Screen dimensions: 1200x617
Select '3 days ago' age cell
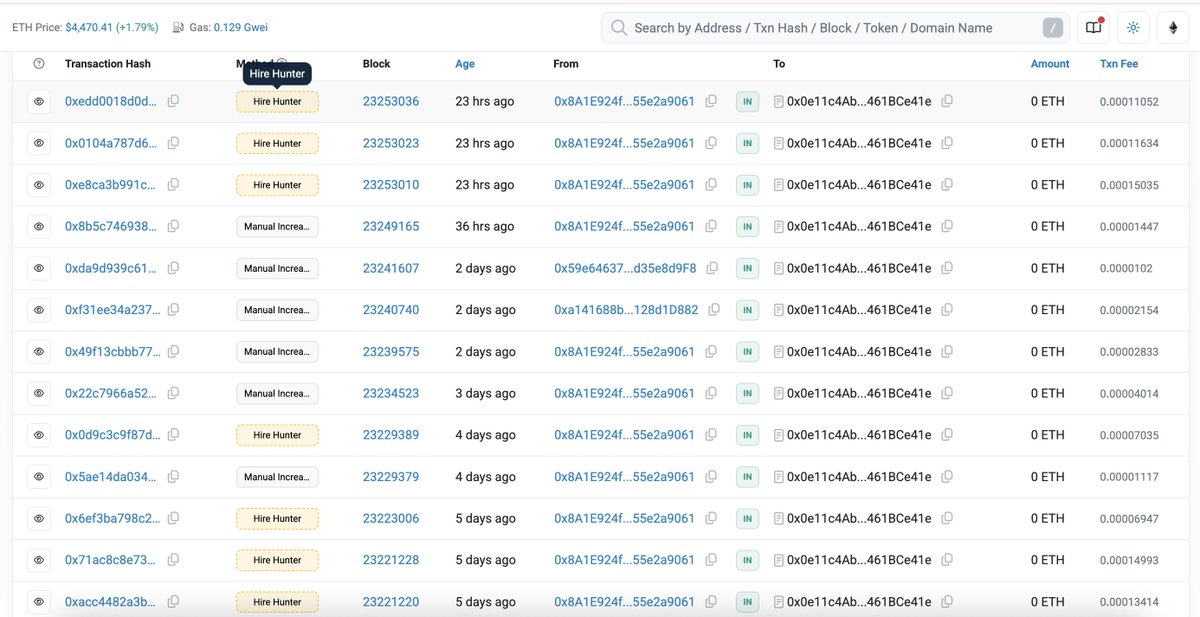(485, 393)
